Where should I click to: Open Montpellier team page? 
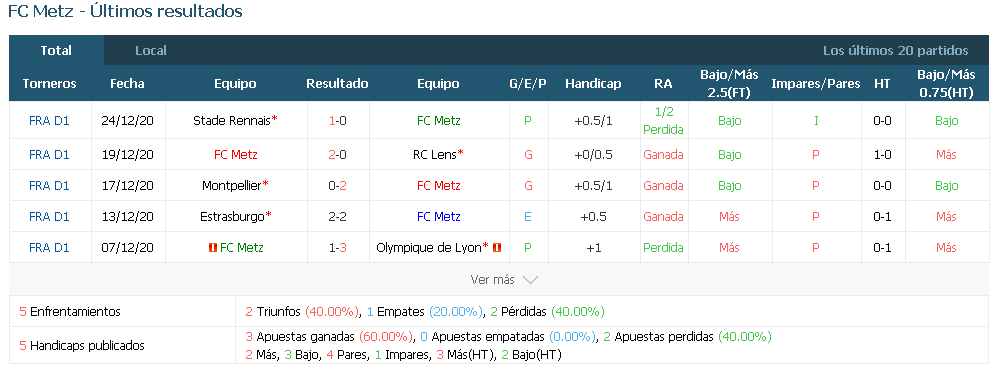(231, 186)
